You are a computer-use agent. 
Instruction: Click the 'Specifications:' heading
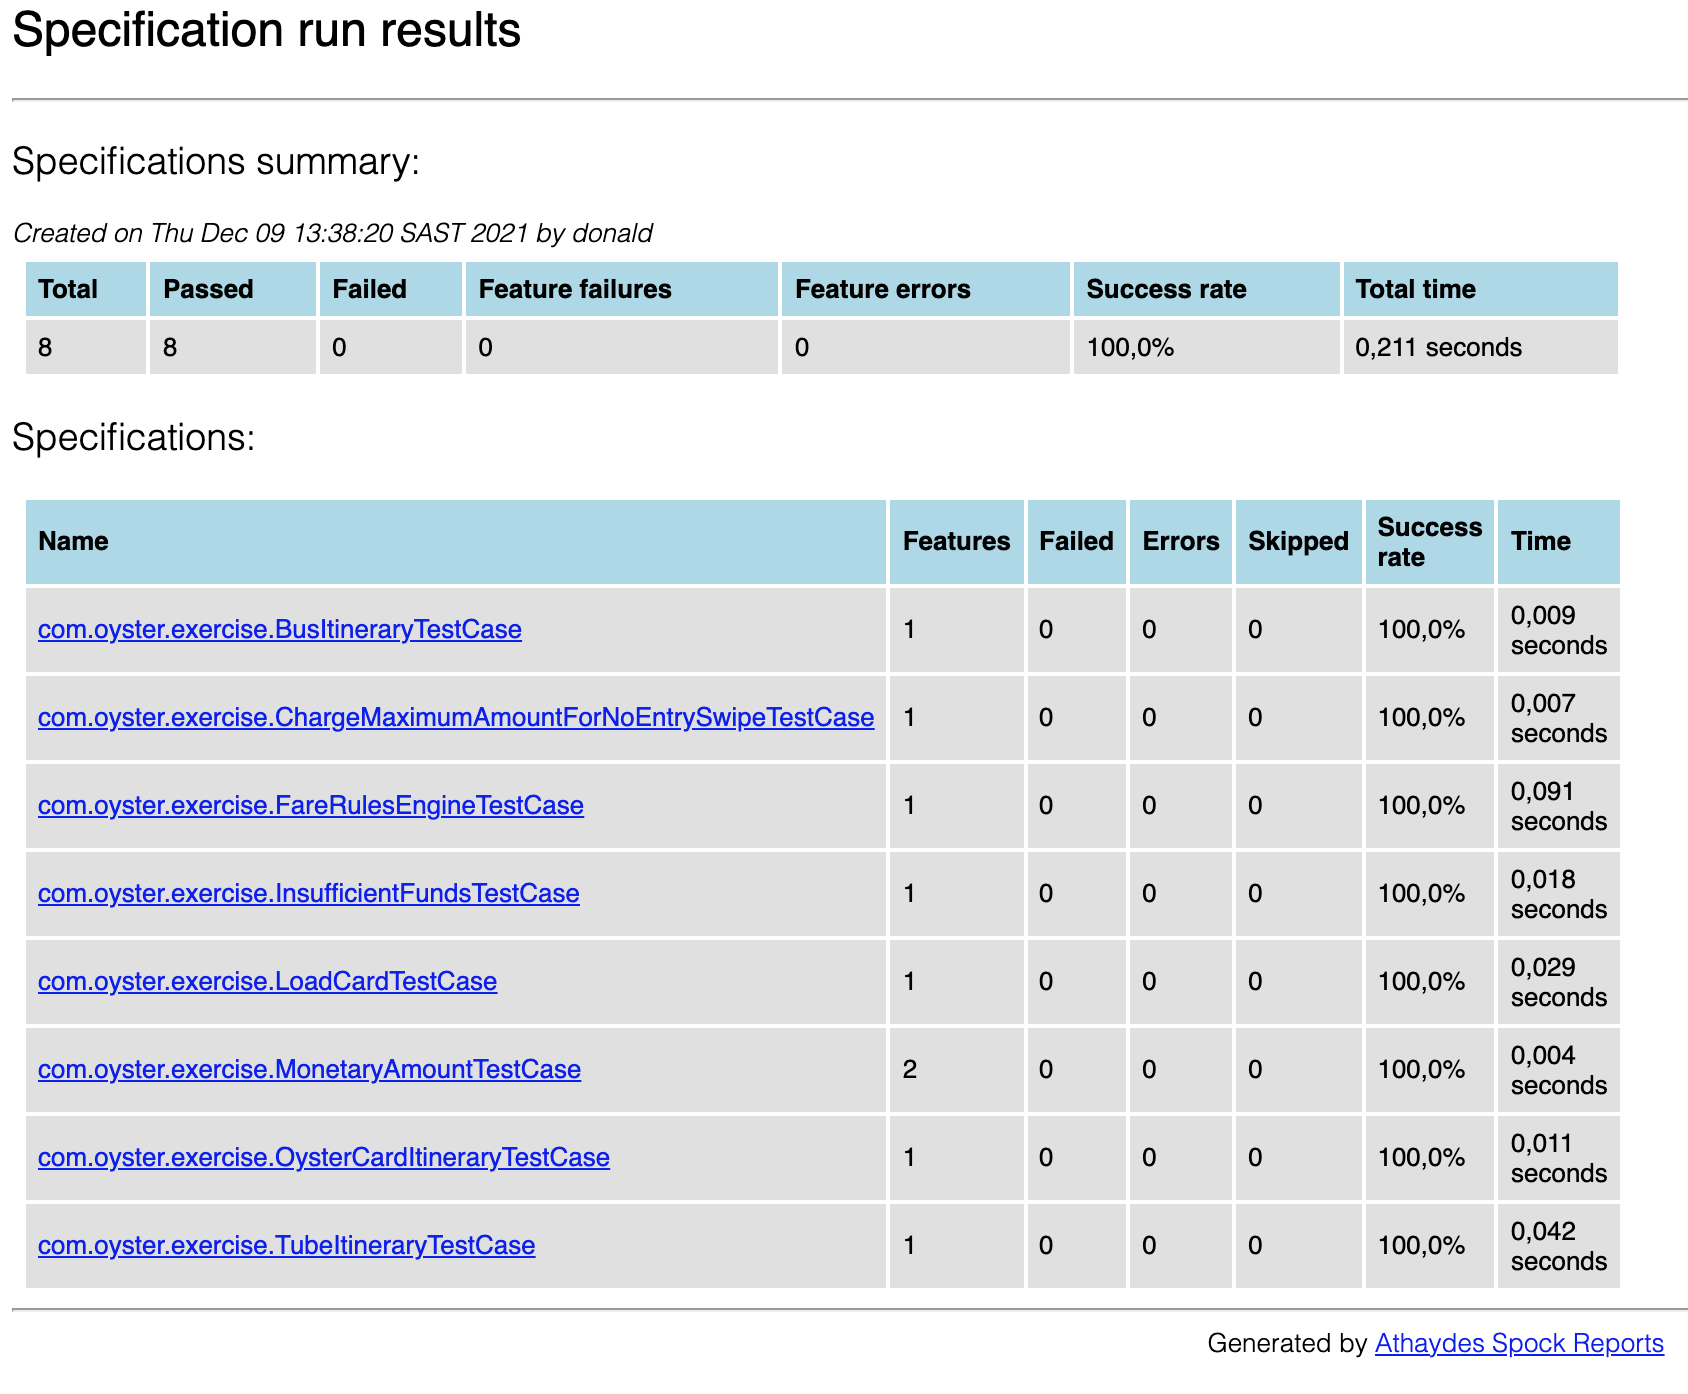pos(134,438)
